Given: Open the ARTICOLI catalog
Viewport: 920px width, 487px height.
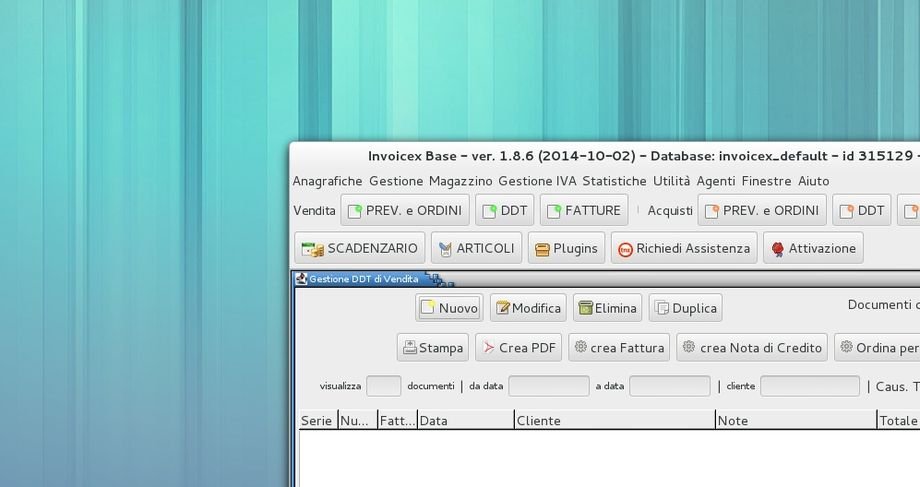Looking at the screenshot, I should (476, 248).
